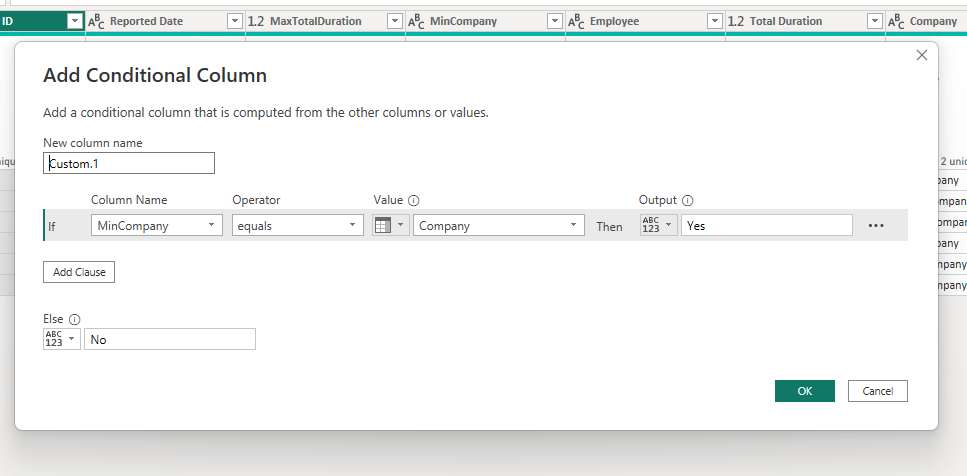Viewport: 967px width, 476px height.
Task: Open the MinCompany column filter dropdown
Action: 555,21
